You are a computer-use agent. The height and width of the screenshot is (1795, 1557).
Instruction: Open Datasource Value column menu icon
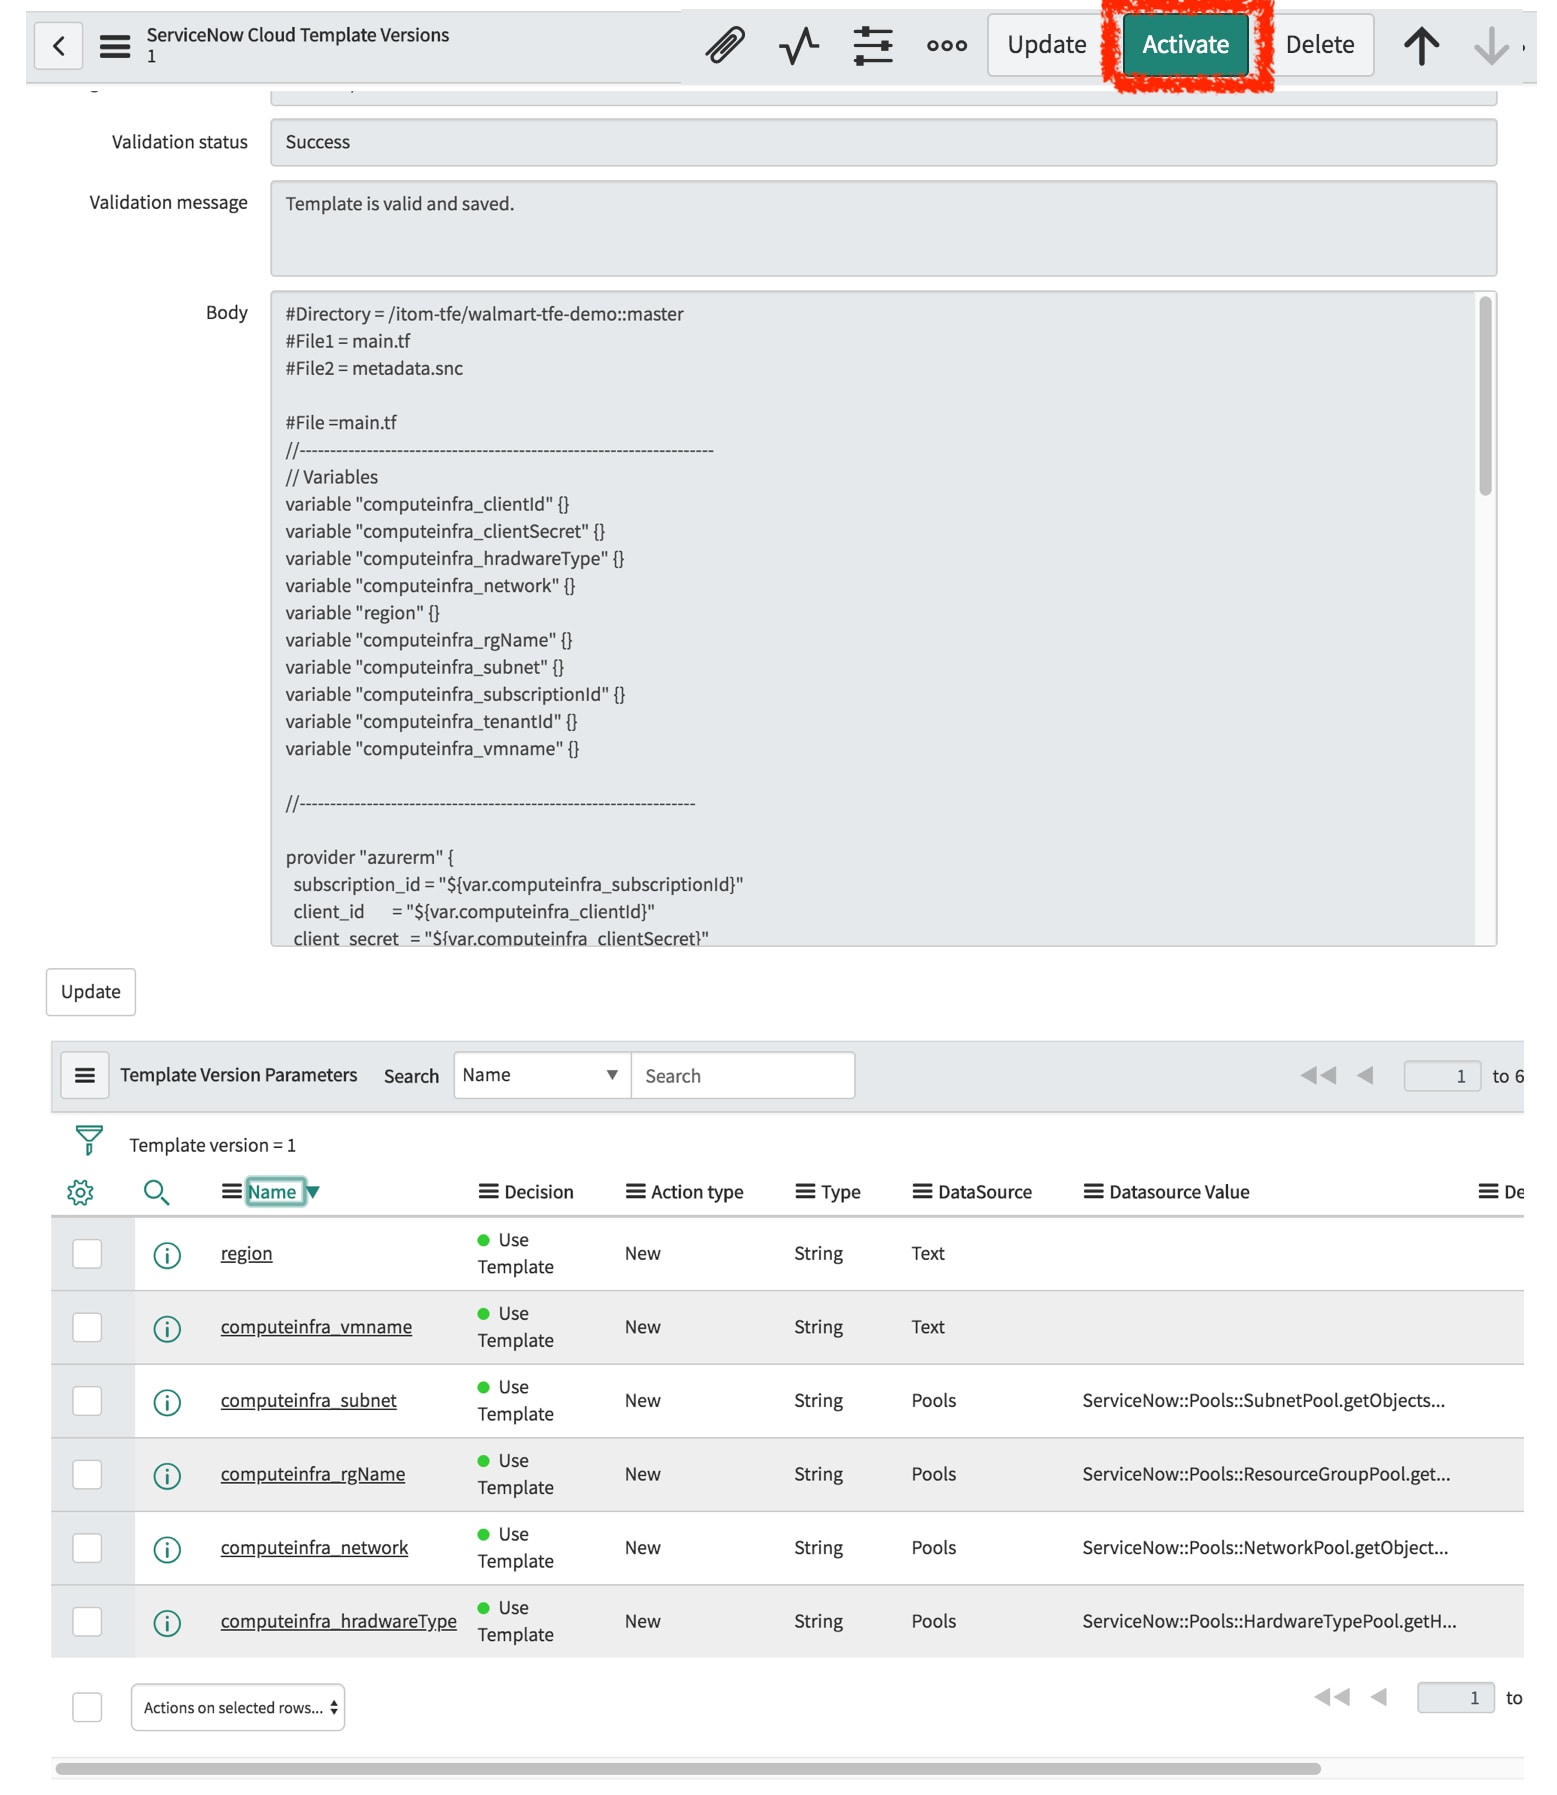pos(1093,1191)
